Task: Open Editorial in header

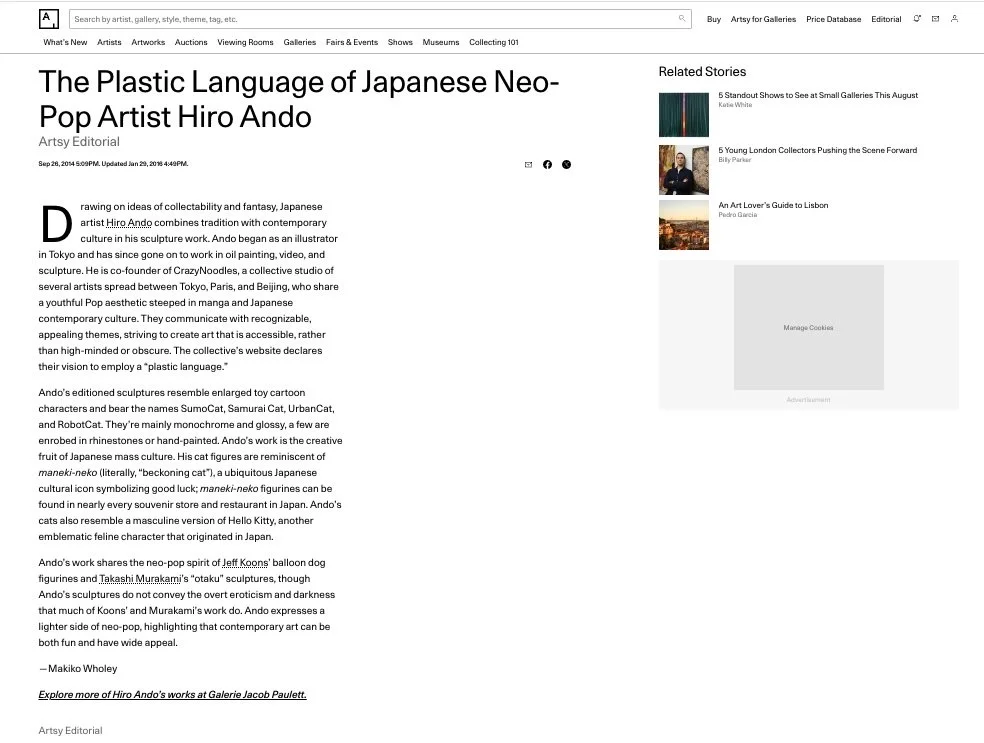Action: [886, 19]
